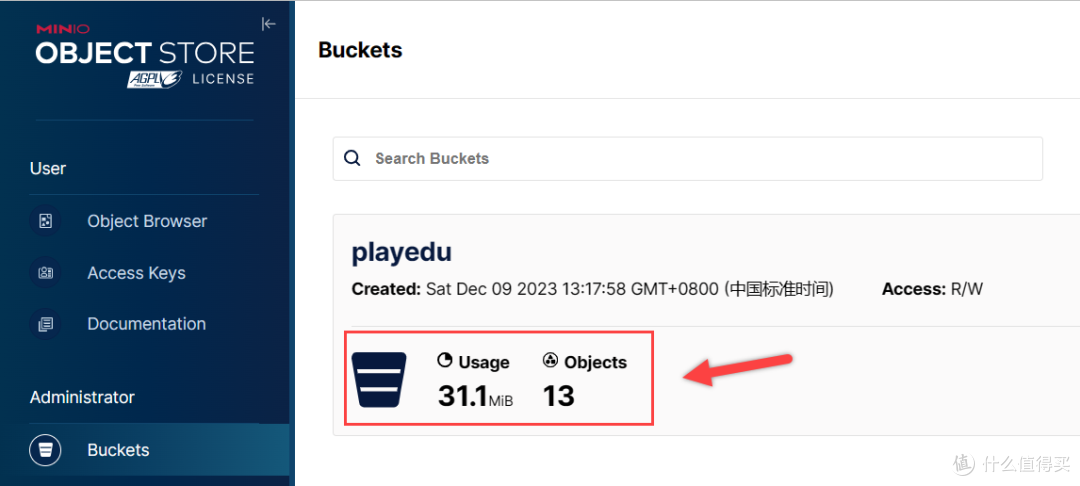Select the Documentation menu entry
1080x486 pixels.
pyautogui.click(x=146, y=324)
